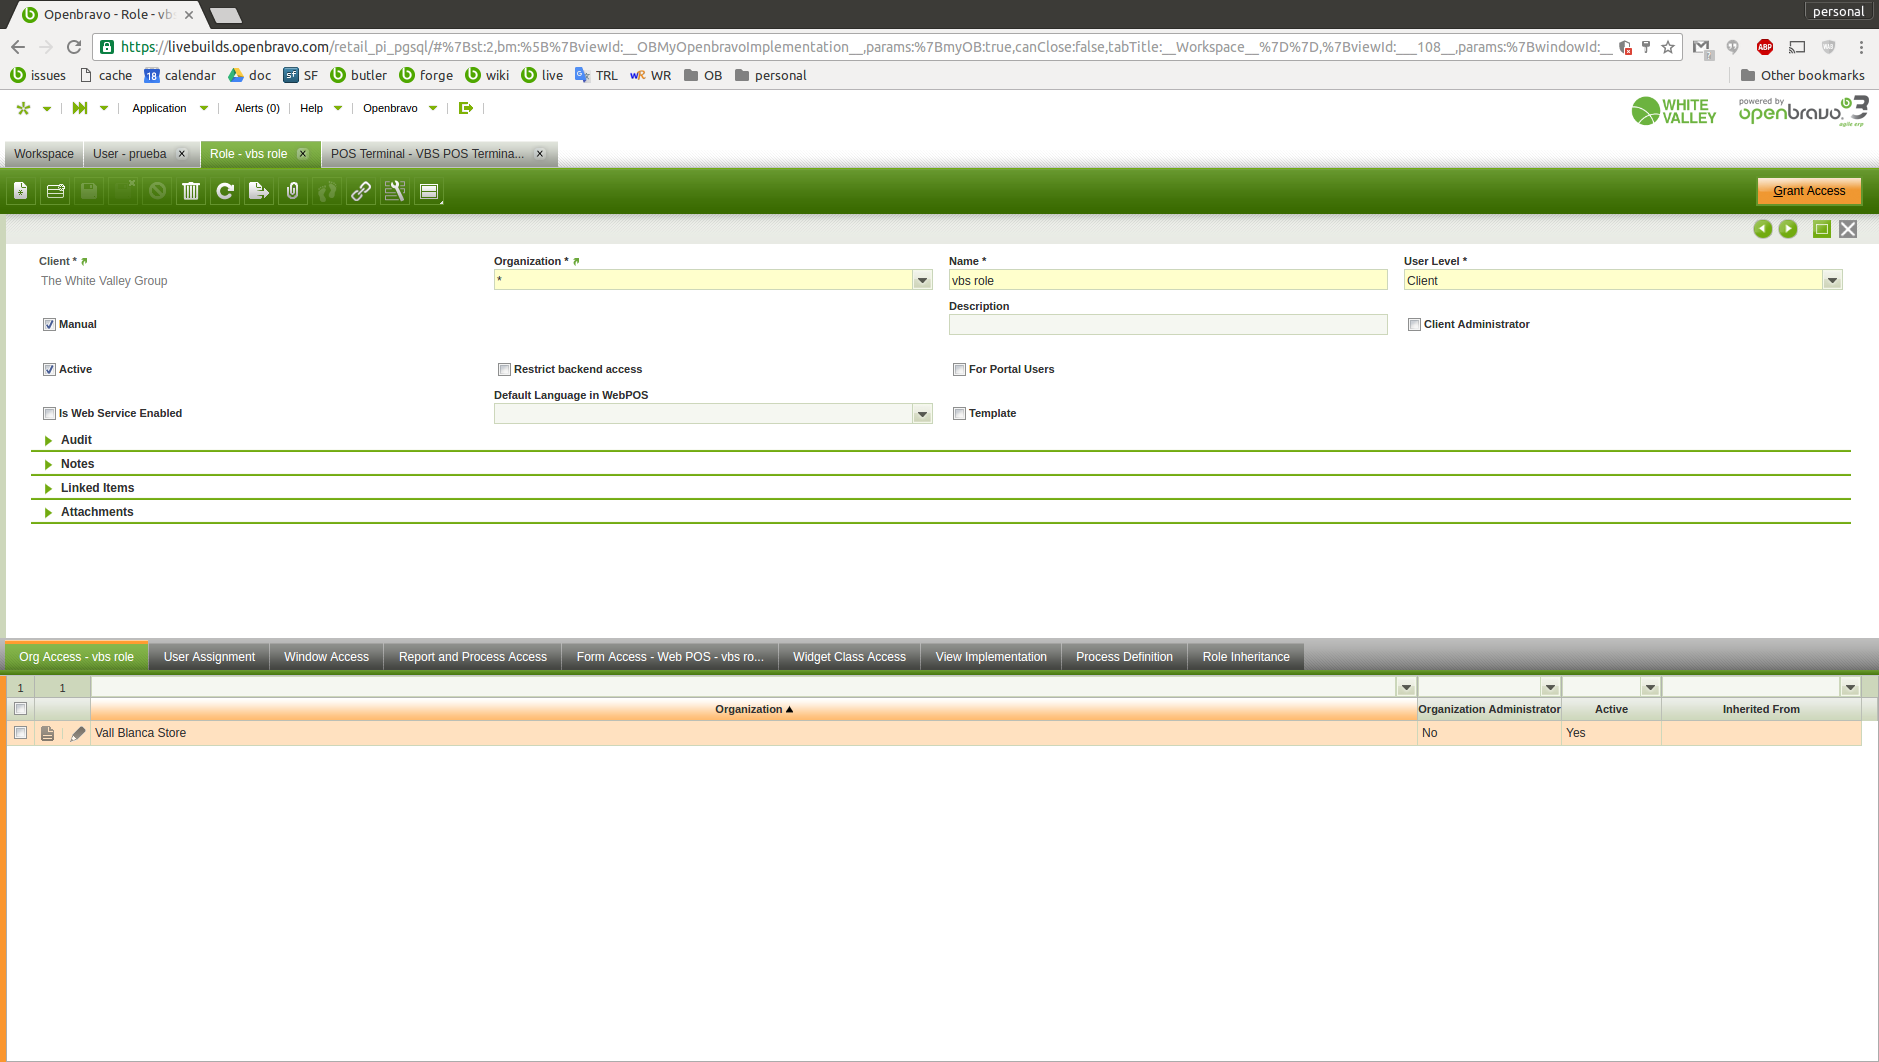Click the paperclip attachments icon
Image resolution: width=1879 pixels, height=1062 pixels.
pos(293,191)
